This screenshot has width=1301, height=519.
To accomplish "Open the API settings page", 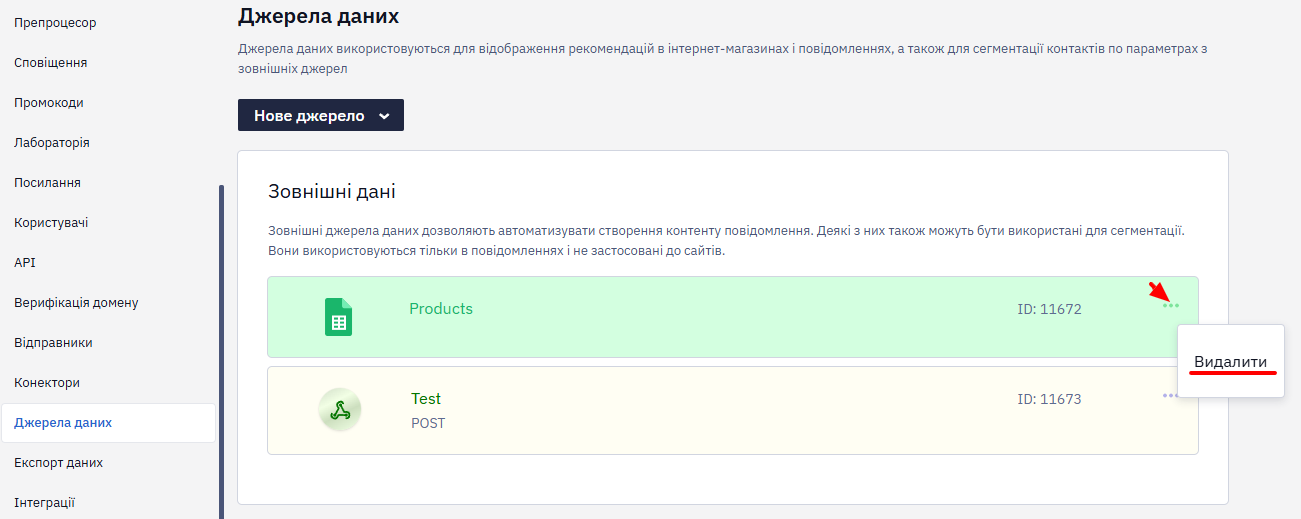I will 25,262.
